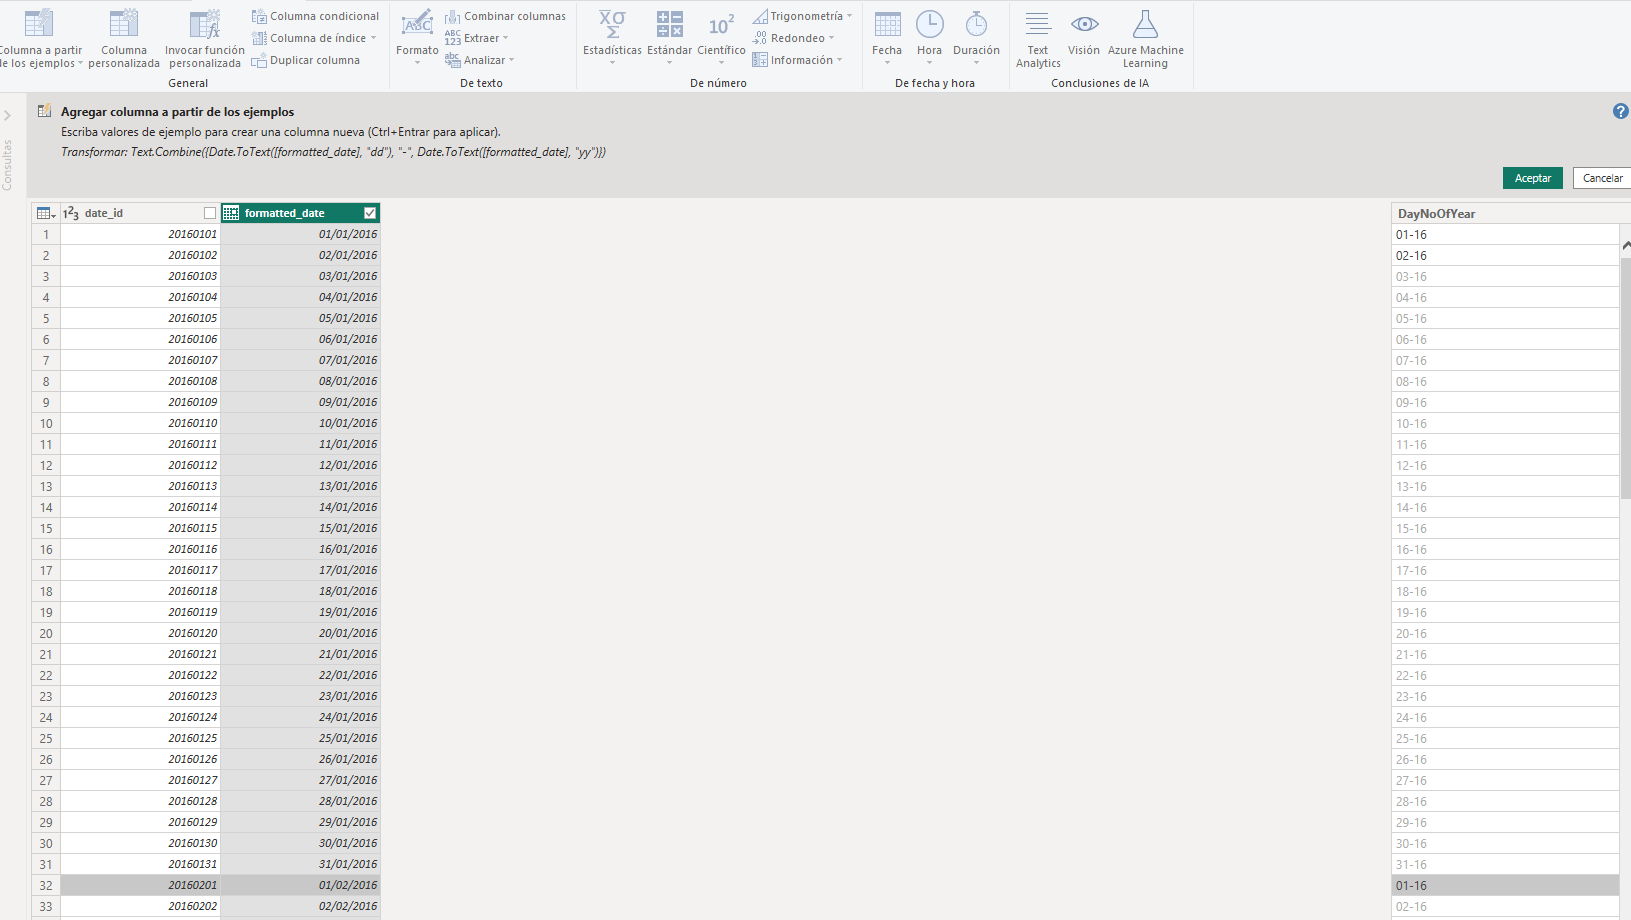Select the date_id column header
The image size is (1631, 920).
[140, 213]
